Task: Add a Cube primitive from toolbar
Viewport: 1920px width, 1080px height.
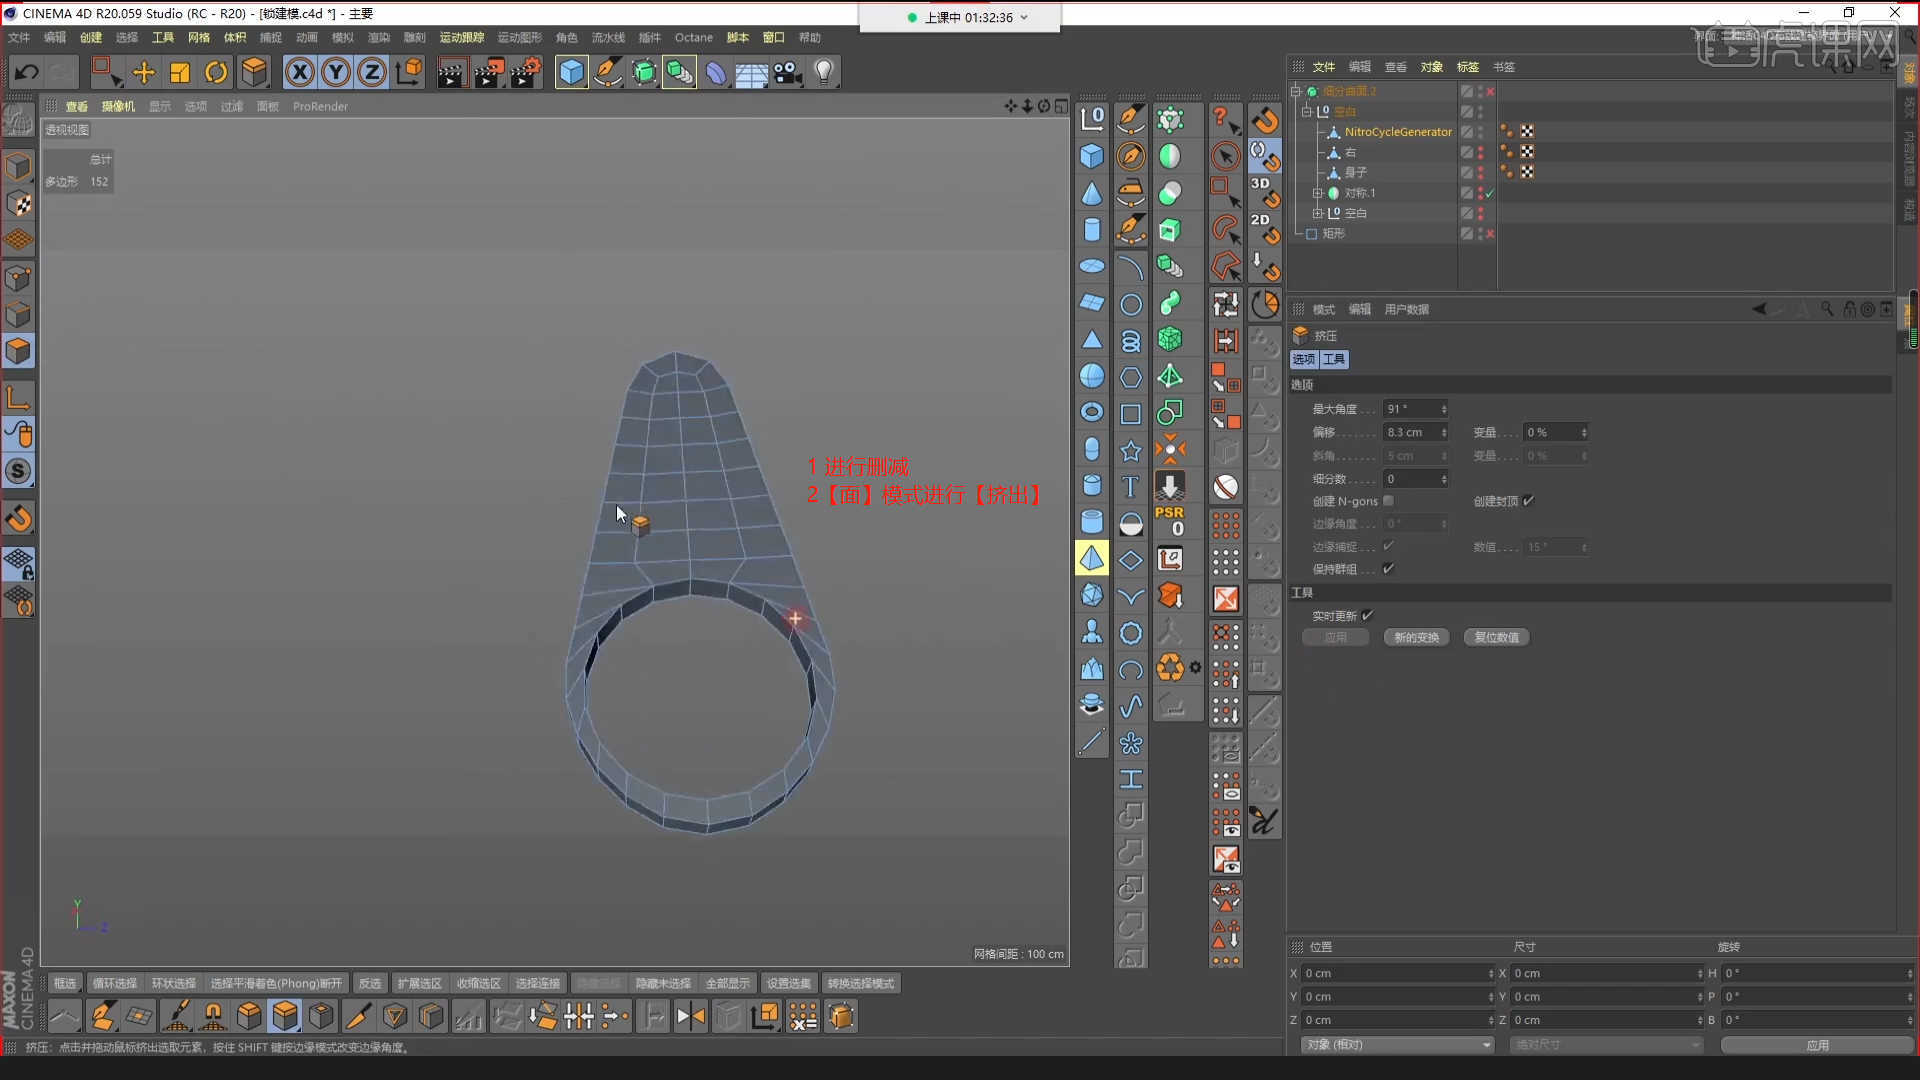Action: tap(571, 72)
